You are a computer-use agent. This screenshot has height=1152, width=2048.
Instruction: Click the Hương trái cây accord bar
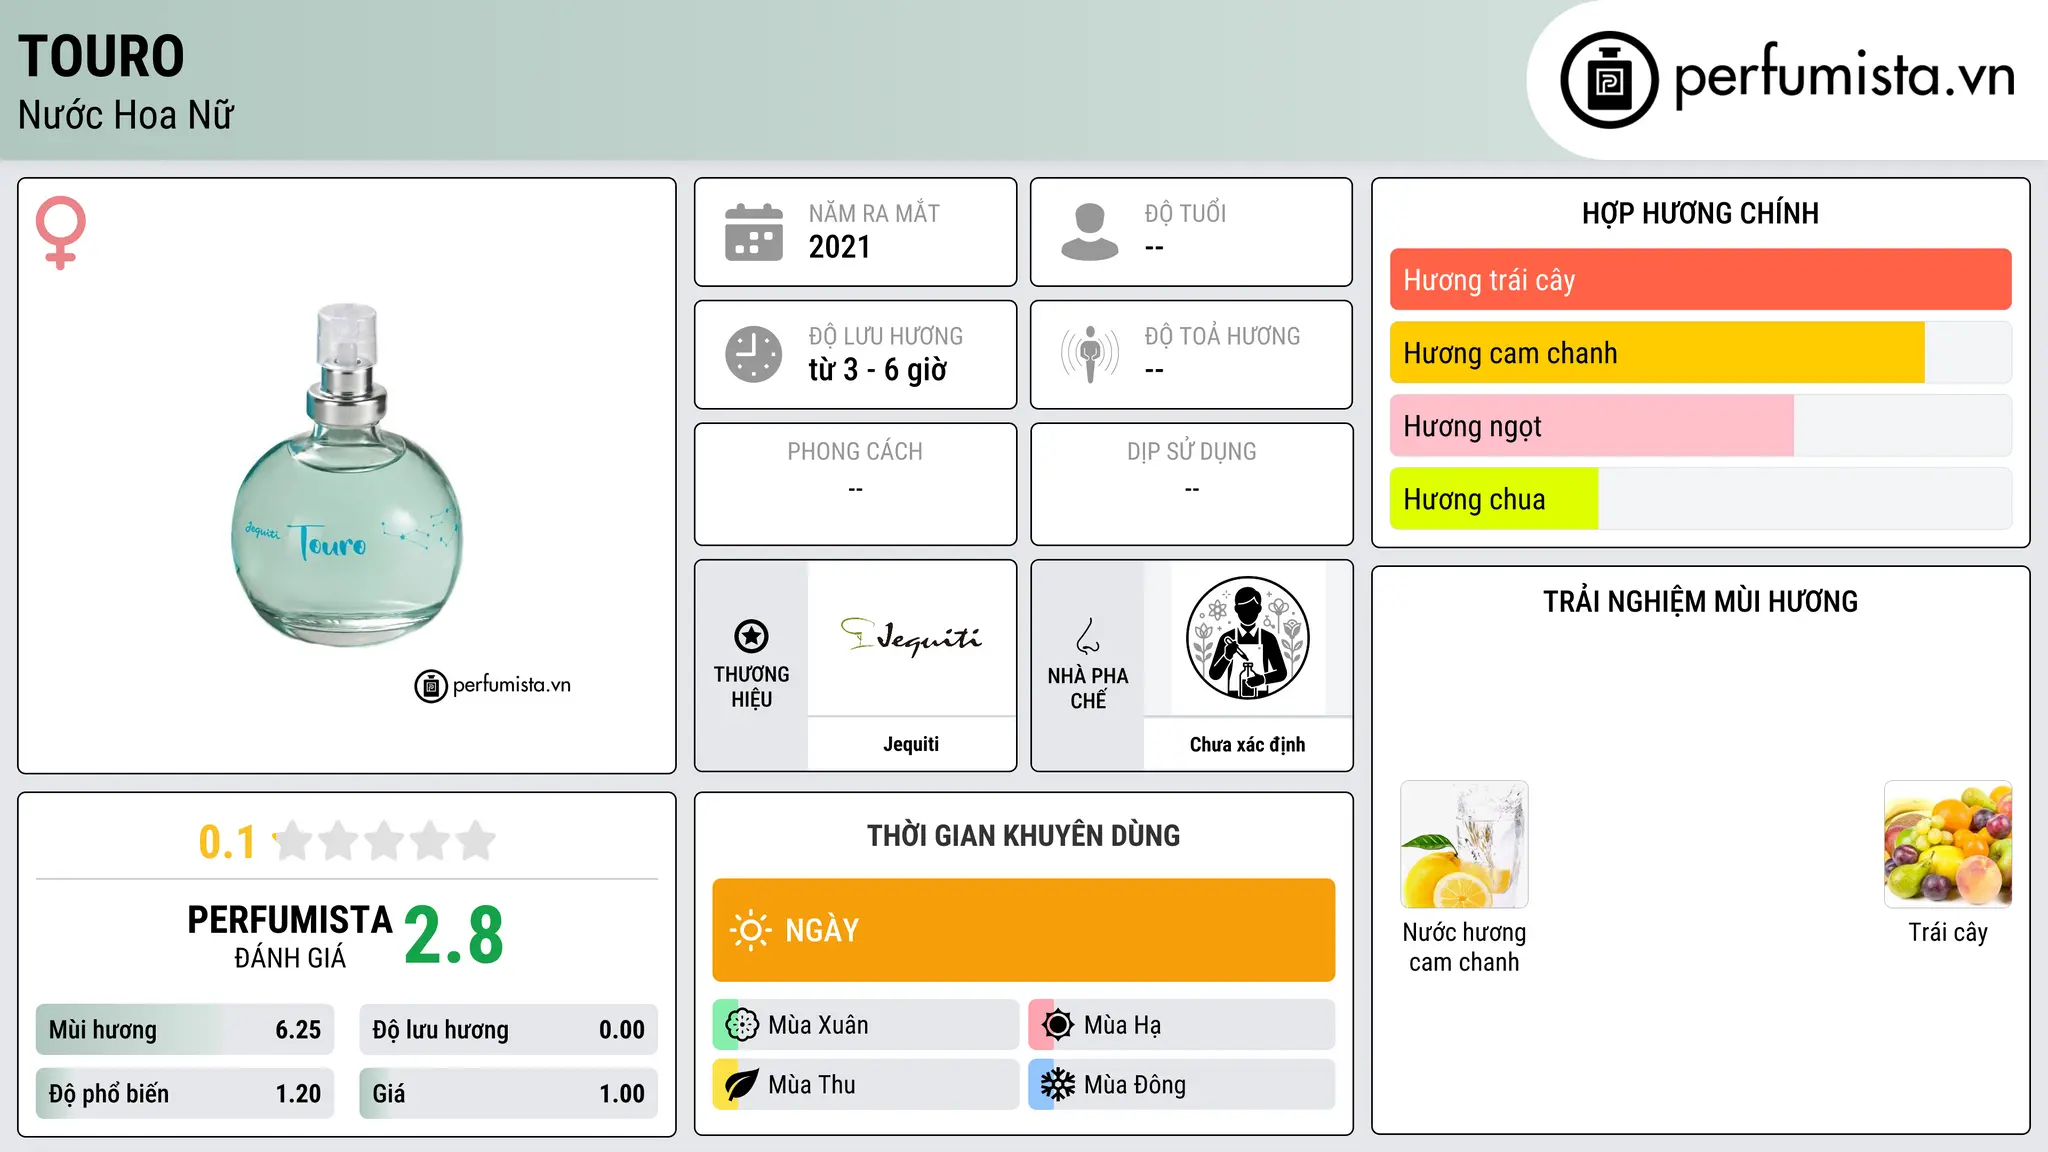pos(1700,280)
